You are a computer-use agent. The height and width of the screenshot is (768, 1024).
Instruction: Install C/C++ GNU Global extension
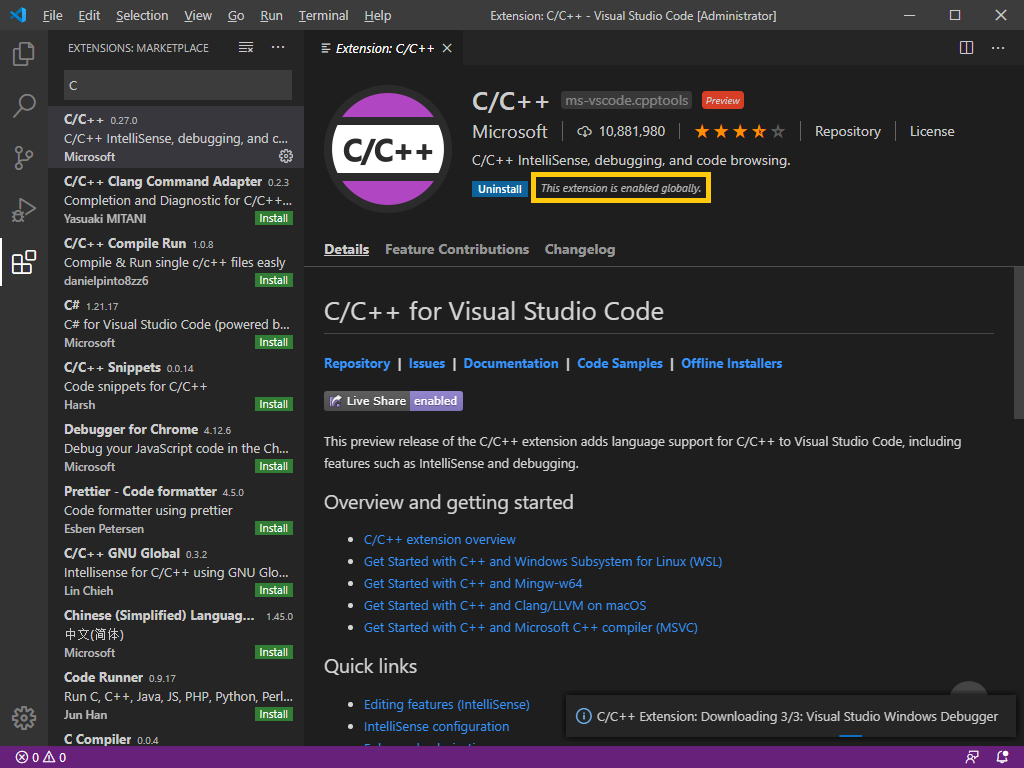coord(274,590)
